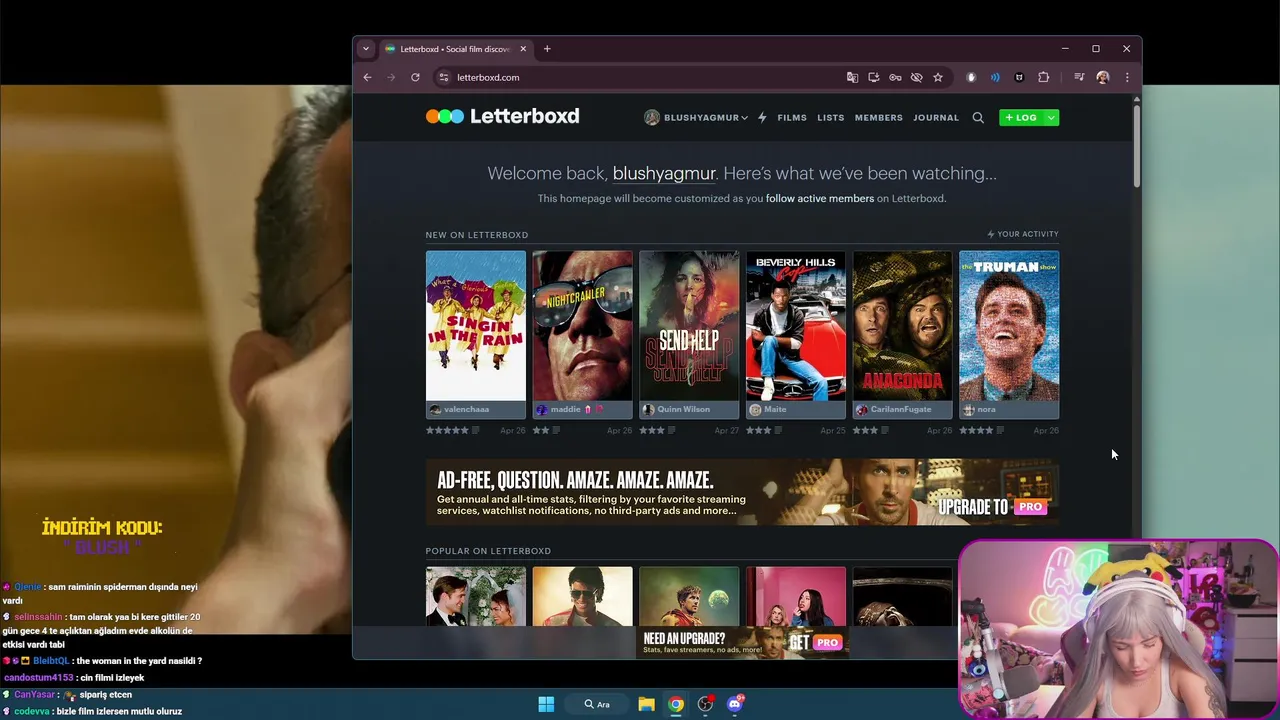Open Discord from the taskbar

pyautogui.click(x=735, y=704)
